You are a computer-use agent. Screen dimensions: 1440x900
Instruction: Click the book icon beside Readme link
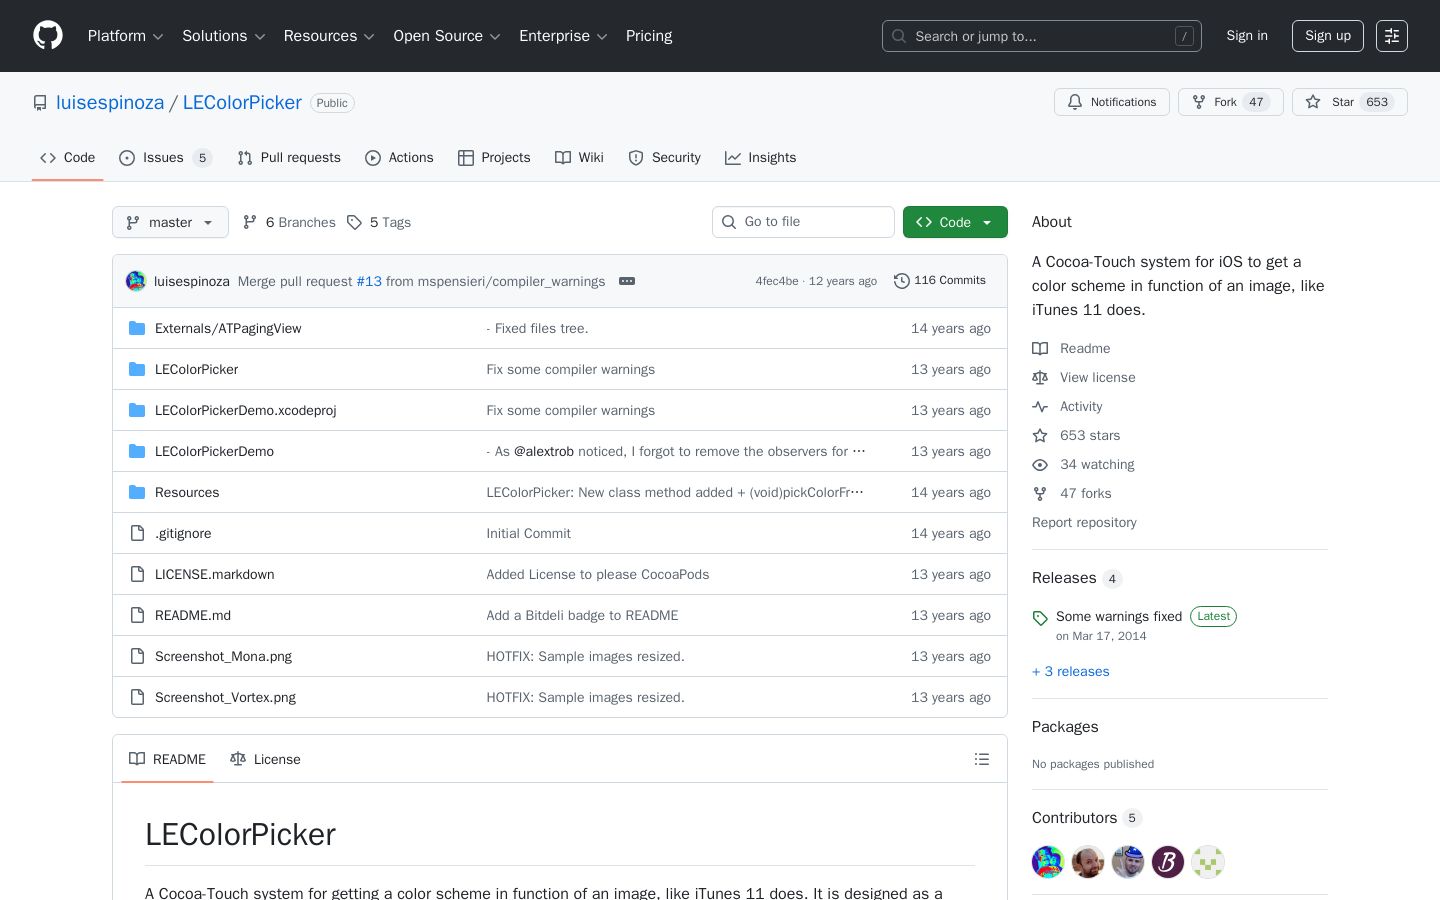click(x=1040, y=349)
